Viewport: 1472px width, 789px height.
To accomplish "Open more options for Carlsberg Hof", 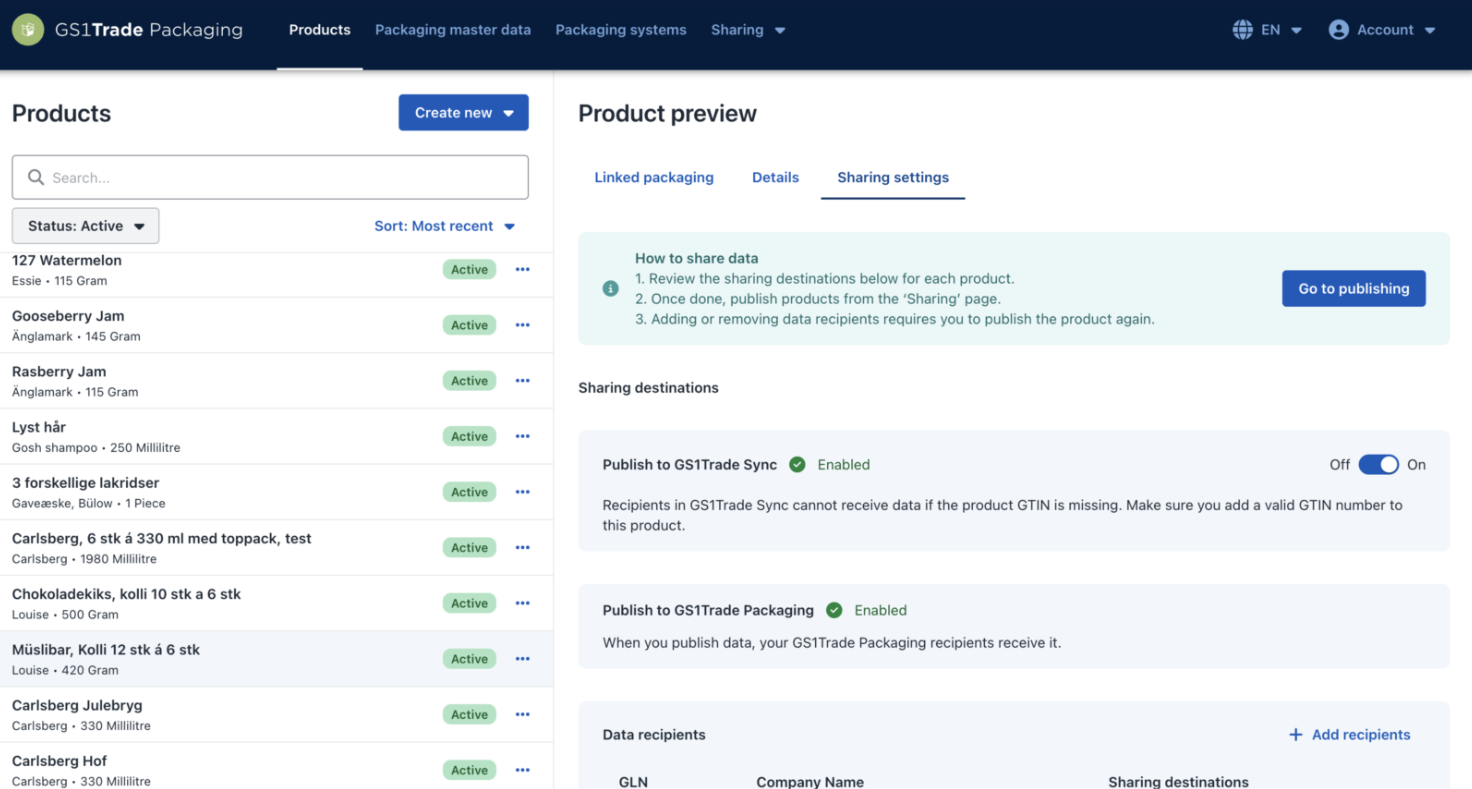I will [x=522, y=770].
